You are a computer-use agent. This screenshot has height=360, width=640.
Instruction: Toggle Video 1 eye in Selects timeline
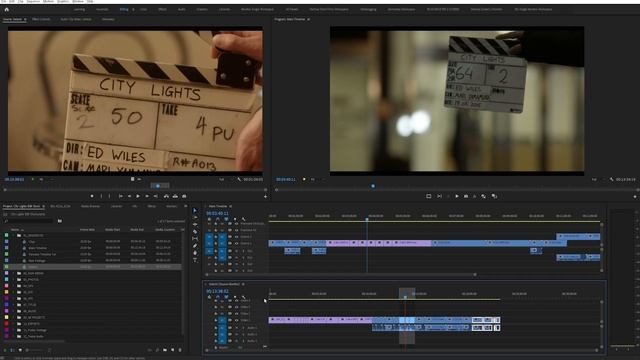click(x=236, y=320)
